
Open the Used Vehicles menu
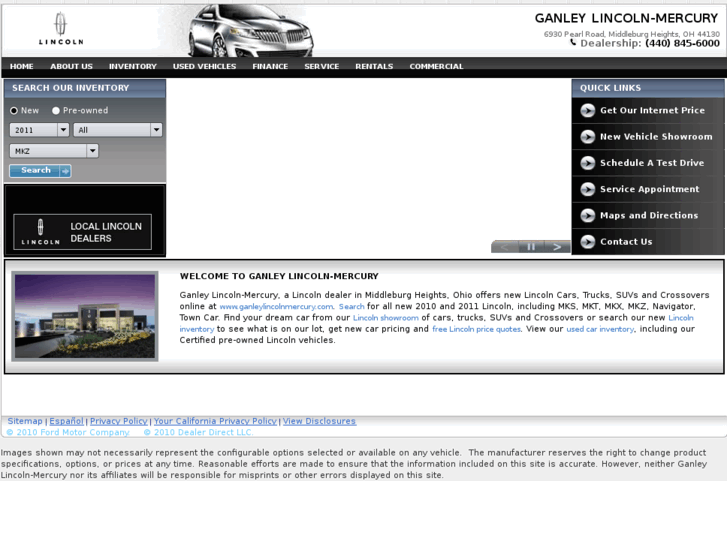(204, 66)
